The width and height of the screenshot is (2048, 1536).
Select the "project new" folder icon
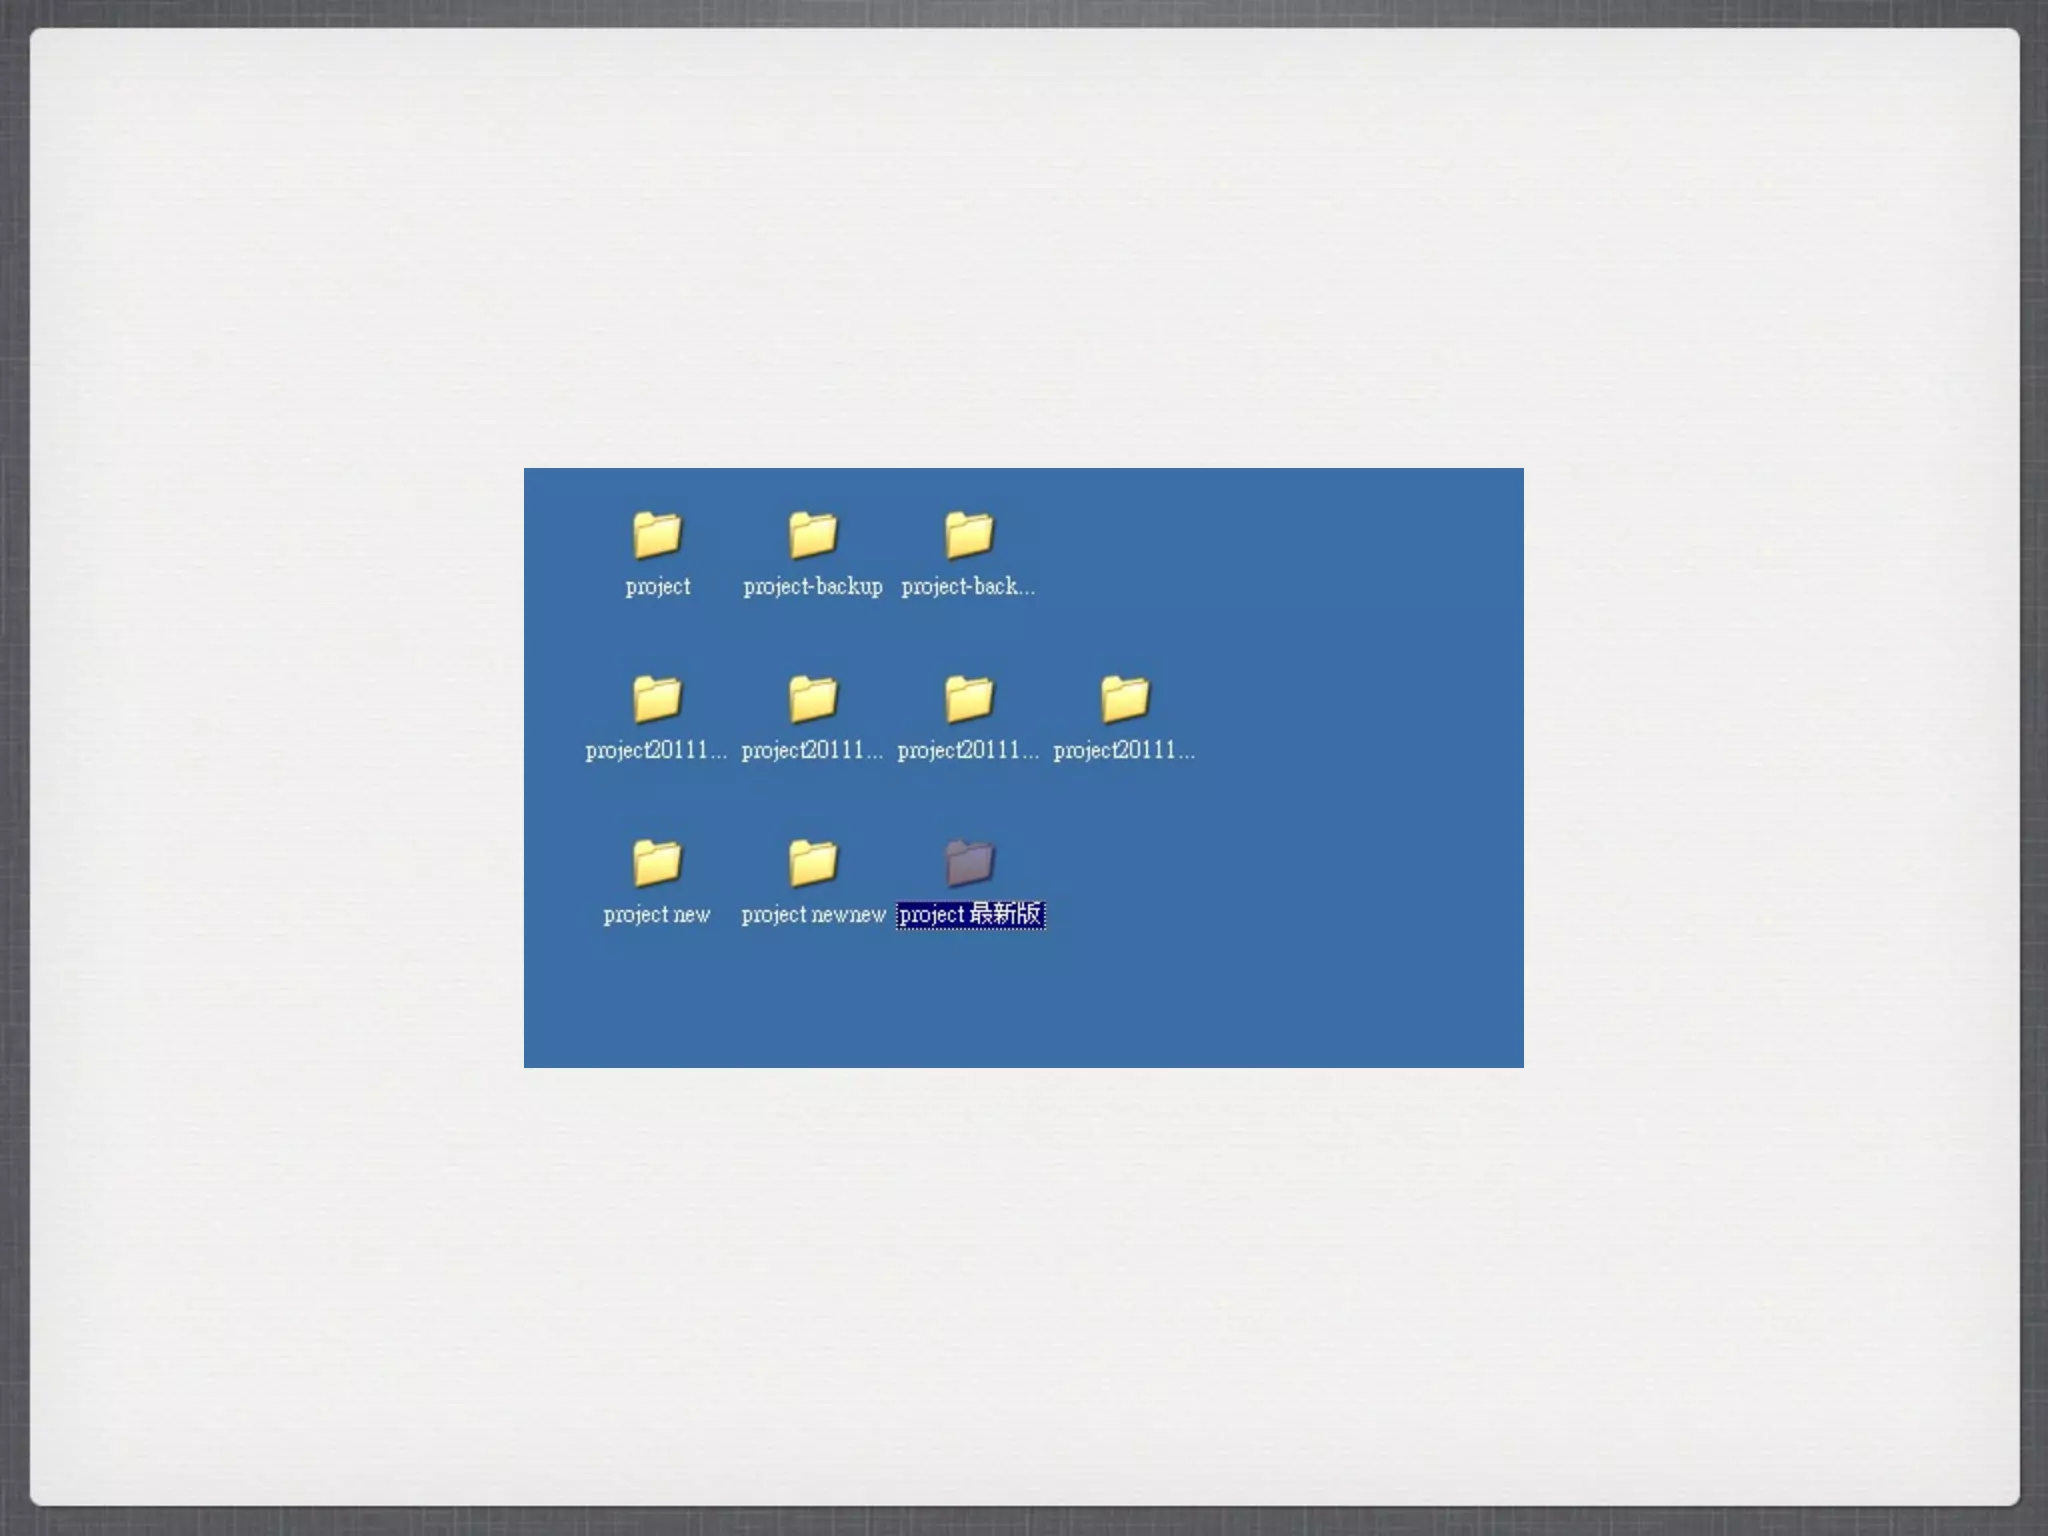(657, 862)
